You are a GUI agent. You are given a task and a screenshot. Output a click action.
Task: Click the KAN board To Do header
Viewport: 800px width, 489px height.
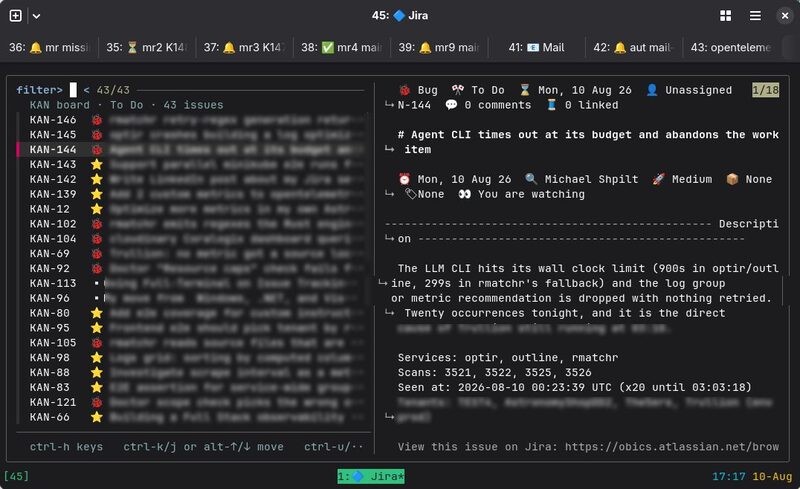coord(126,105)
